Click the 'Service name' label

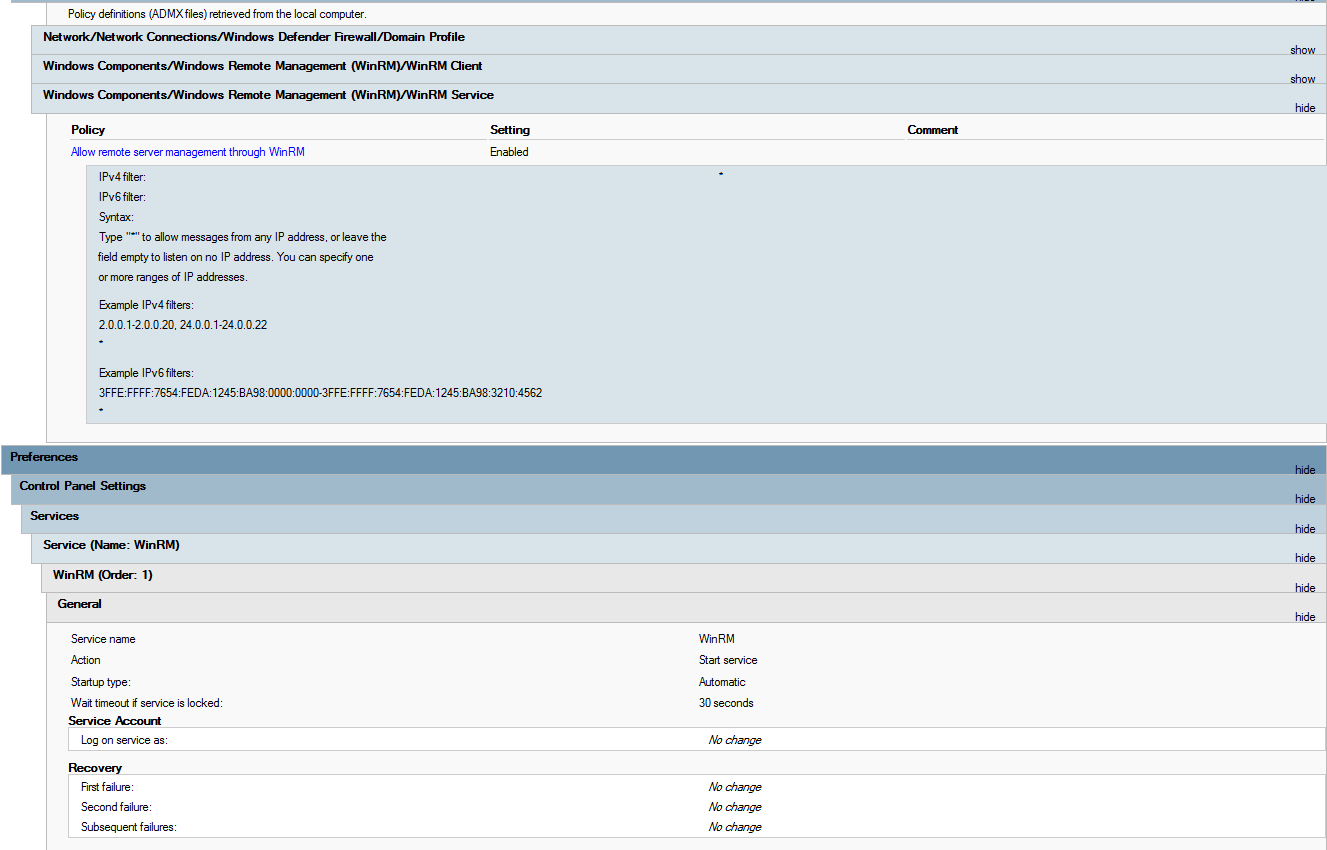(x=103, y=639)
